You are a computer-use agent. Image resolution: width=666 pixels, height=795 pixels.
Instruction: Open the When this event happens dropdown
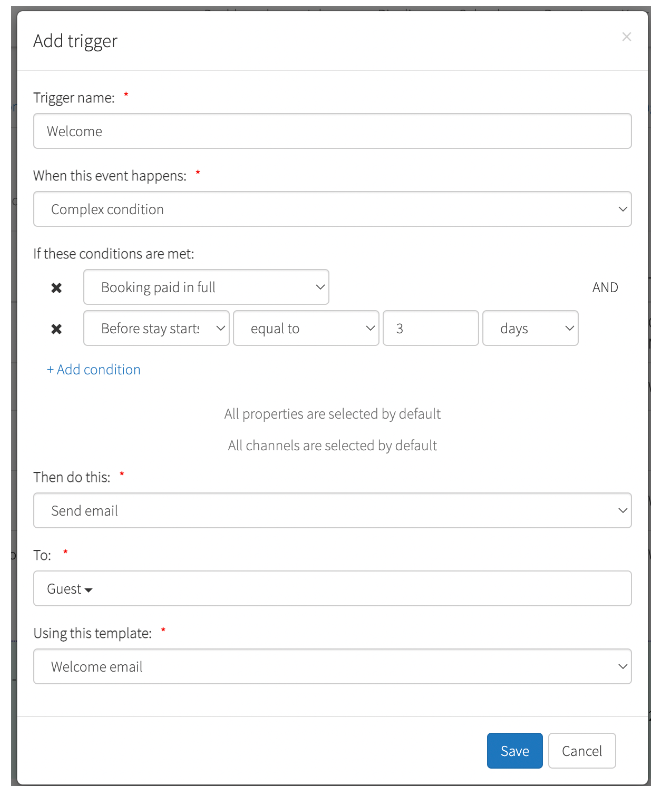[x=332, y=209]
